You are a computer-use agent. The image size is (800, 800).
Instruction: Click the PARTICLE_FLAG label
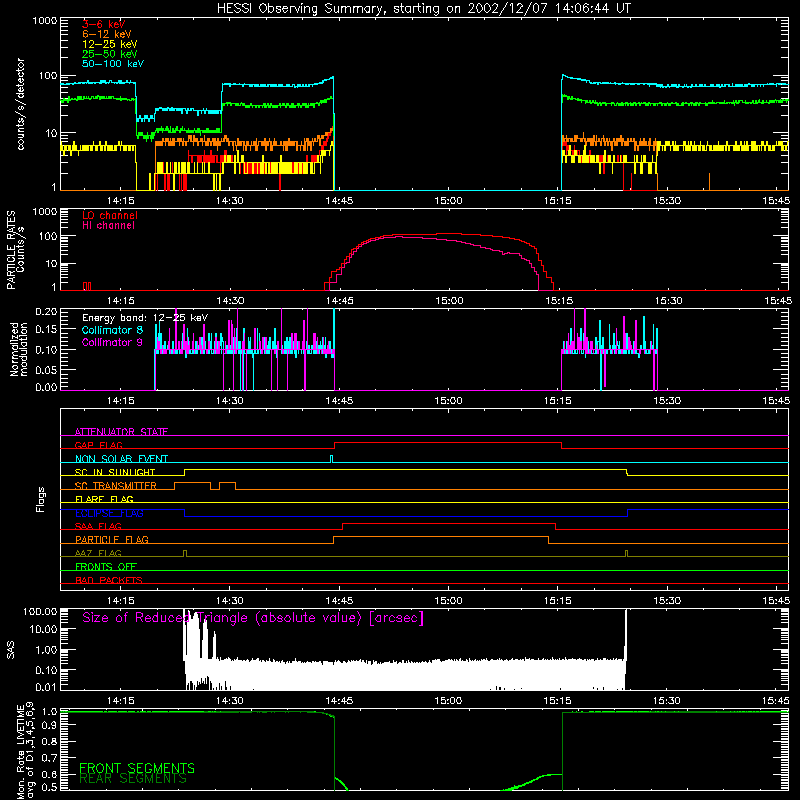pyautogui.click(x=112, y=539)
